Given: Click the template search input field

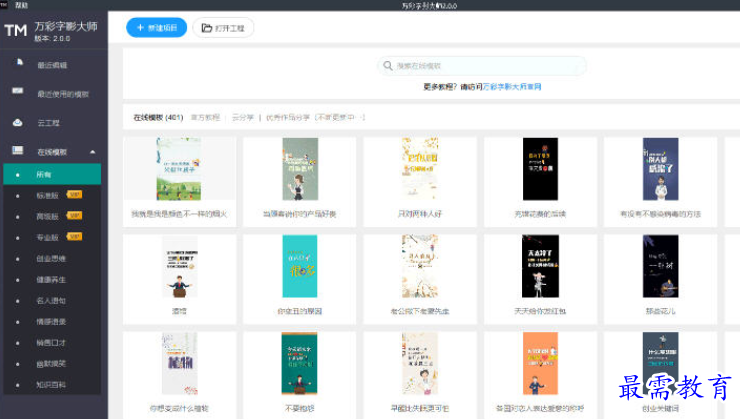Looking at the screenshot, I should tap(482, 66).
